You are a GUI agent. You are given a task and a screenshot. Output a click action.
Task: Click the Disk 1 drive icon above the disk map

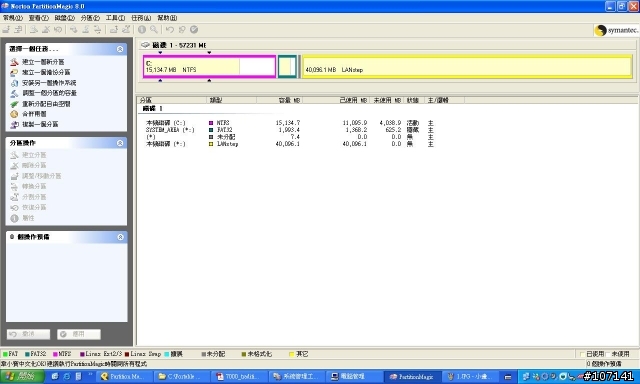(x=145, y=45)
